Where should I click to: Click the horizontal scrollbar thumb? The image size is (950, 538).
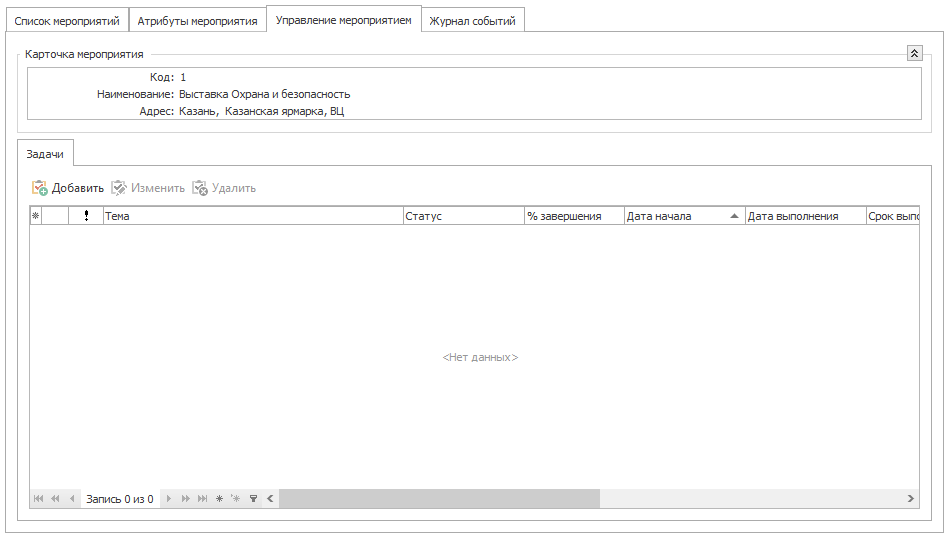pos(439,499)
